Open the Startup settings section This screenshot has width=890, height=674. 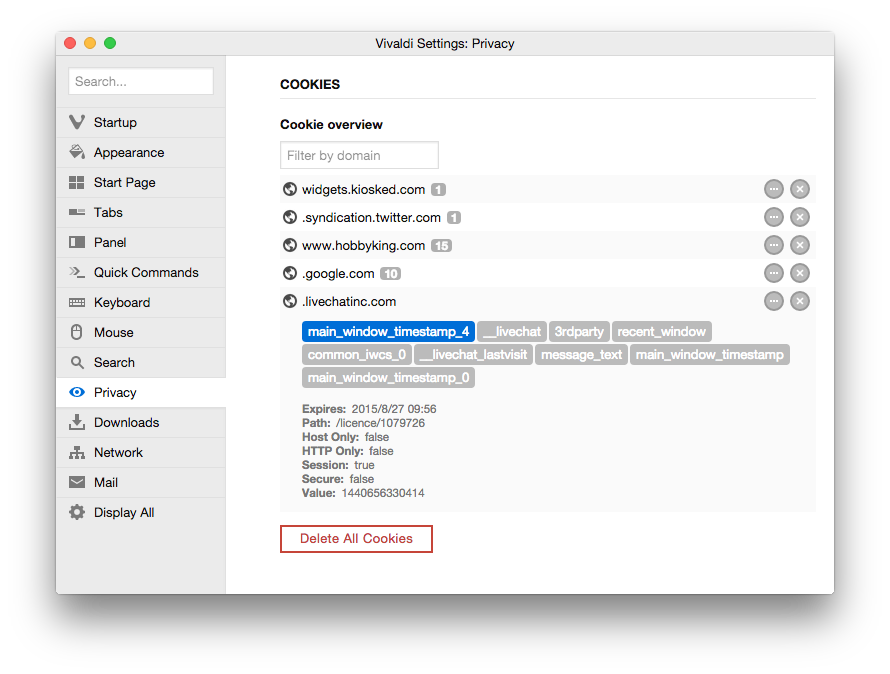[141, 122]
